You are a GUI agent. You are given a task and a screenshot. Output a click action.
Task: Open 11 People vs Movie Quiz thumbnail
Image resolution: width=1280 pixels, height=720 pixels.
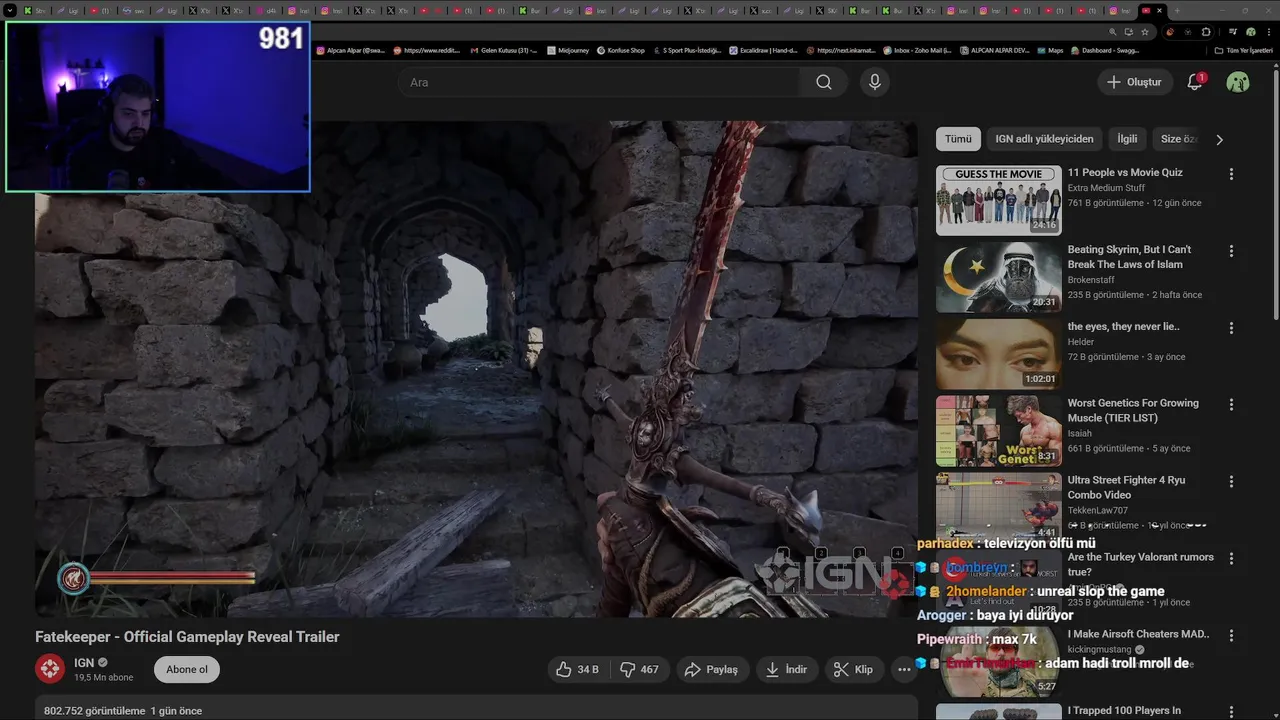coord(998,200)
